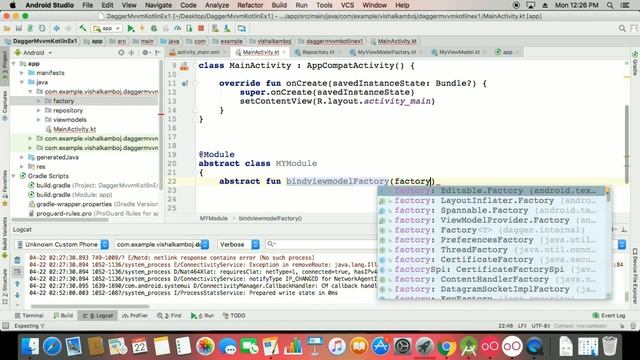640x360 pixels.
Task: Click the MYModule breadcrumb under the editor
Action: [x=213, y=218]
